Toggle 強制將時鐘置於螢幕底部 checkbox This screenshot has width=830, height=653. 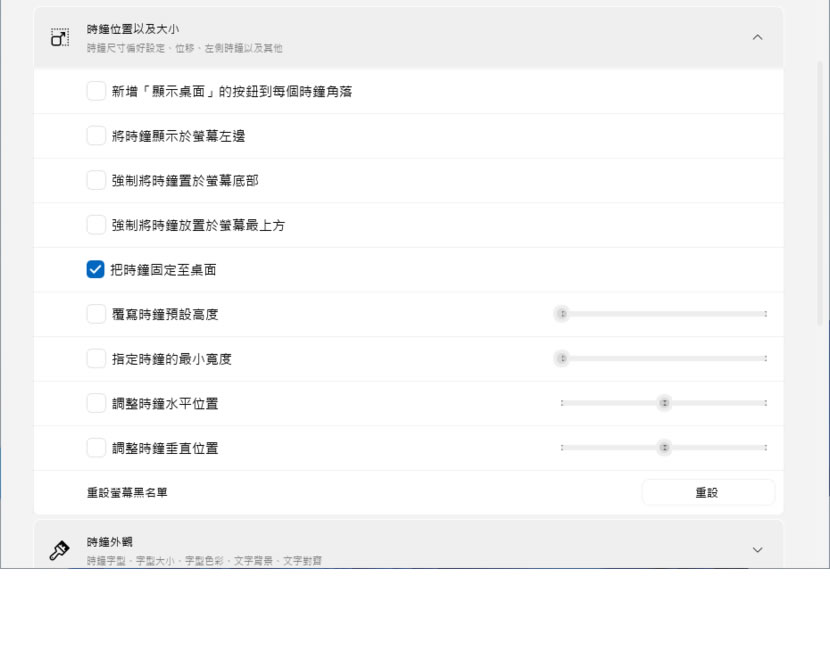click(x=96, y=180)
